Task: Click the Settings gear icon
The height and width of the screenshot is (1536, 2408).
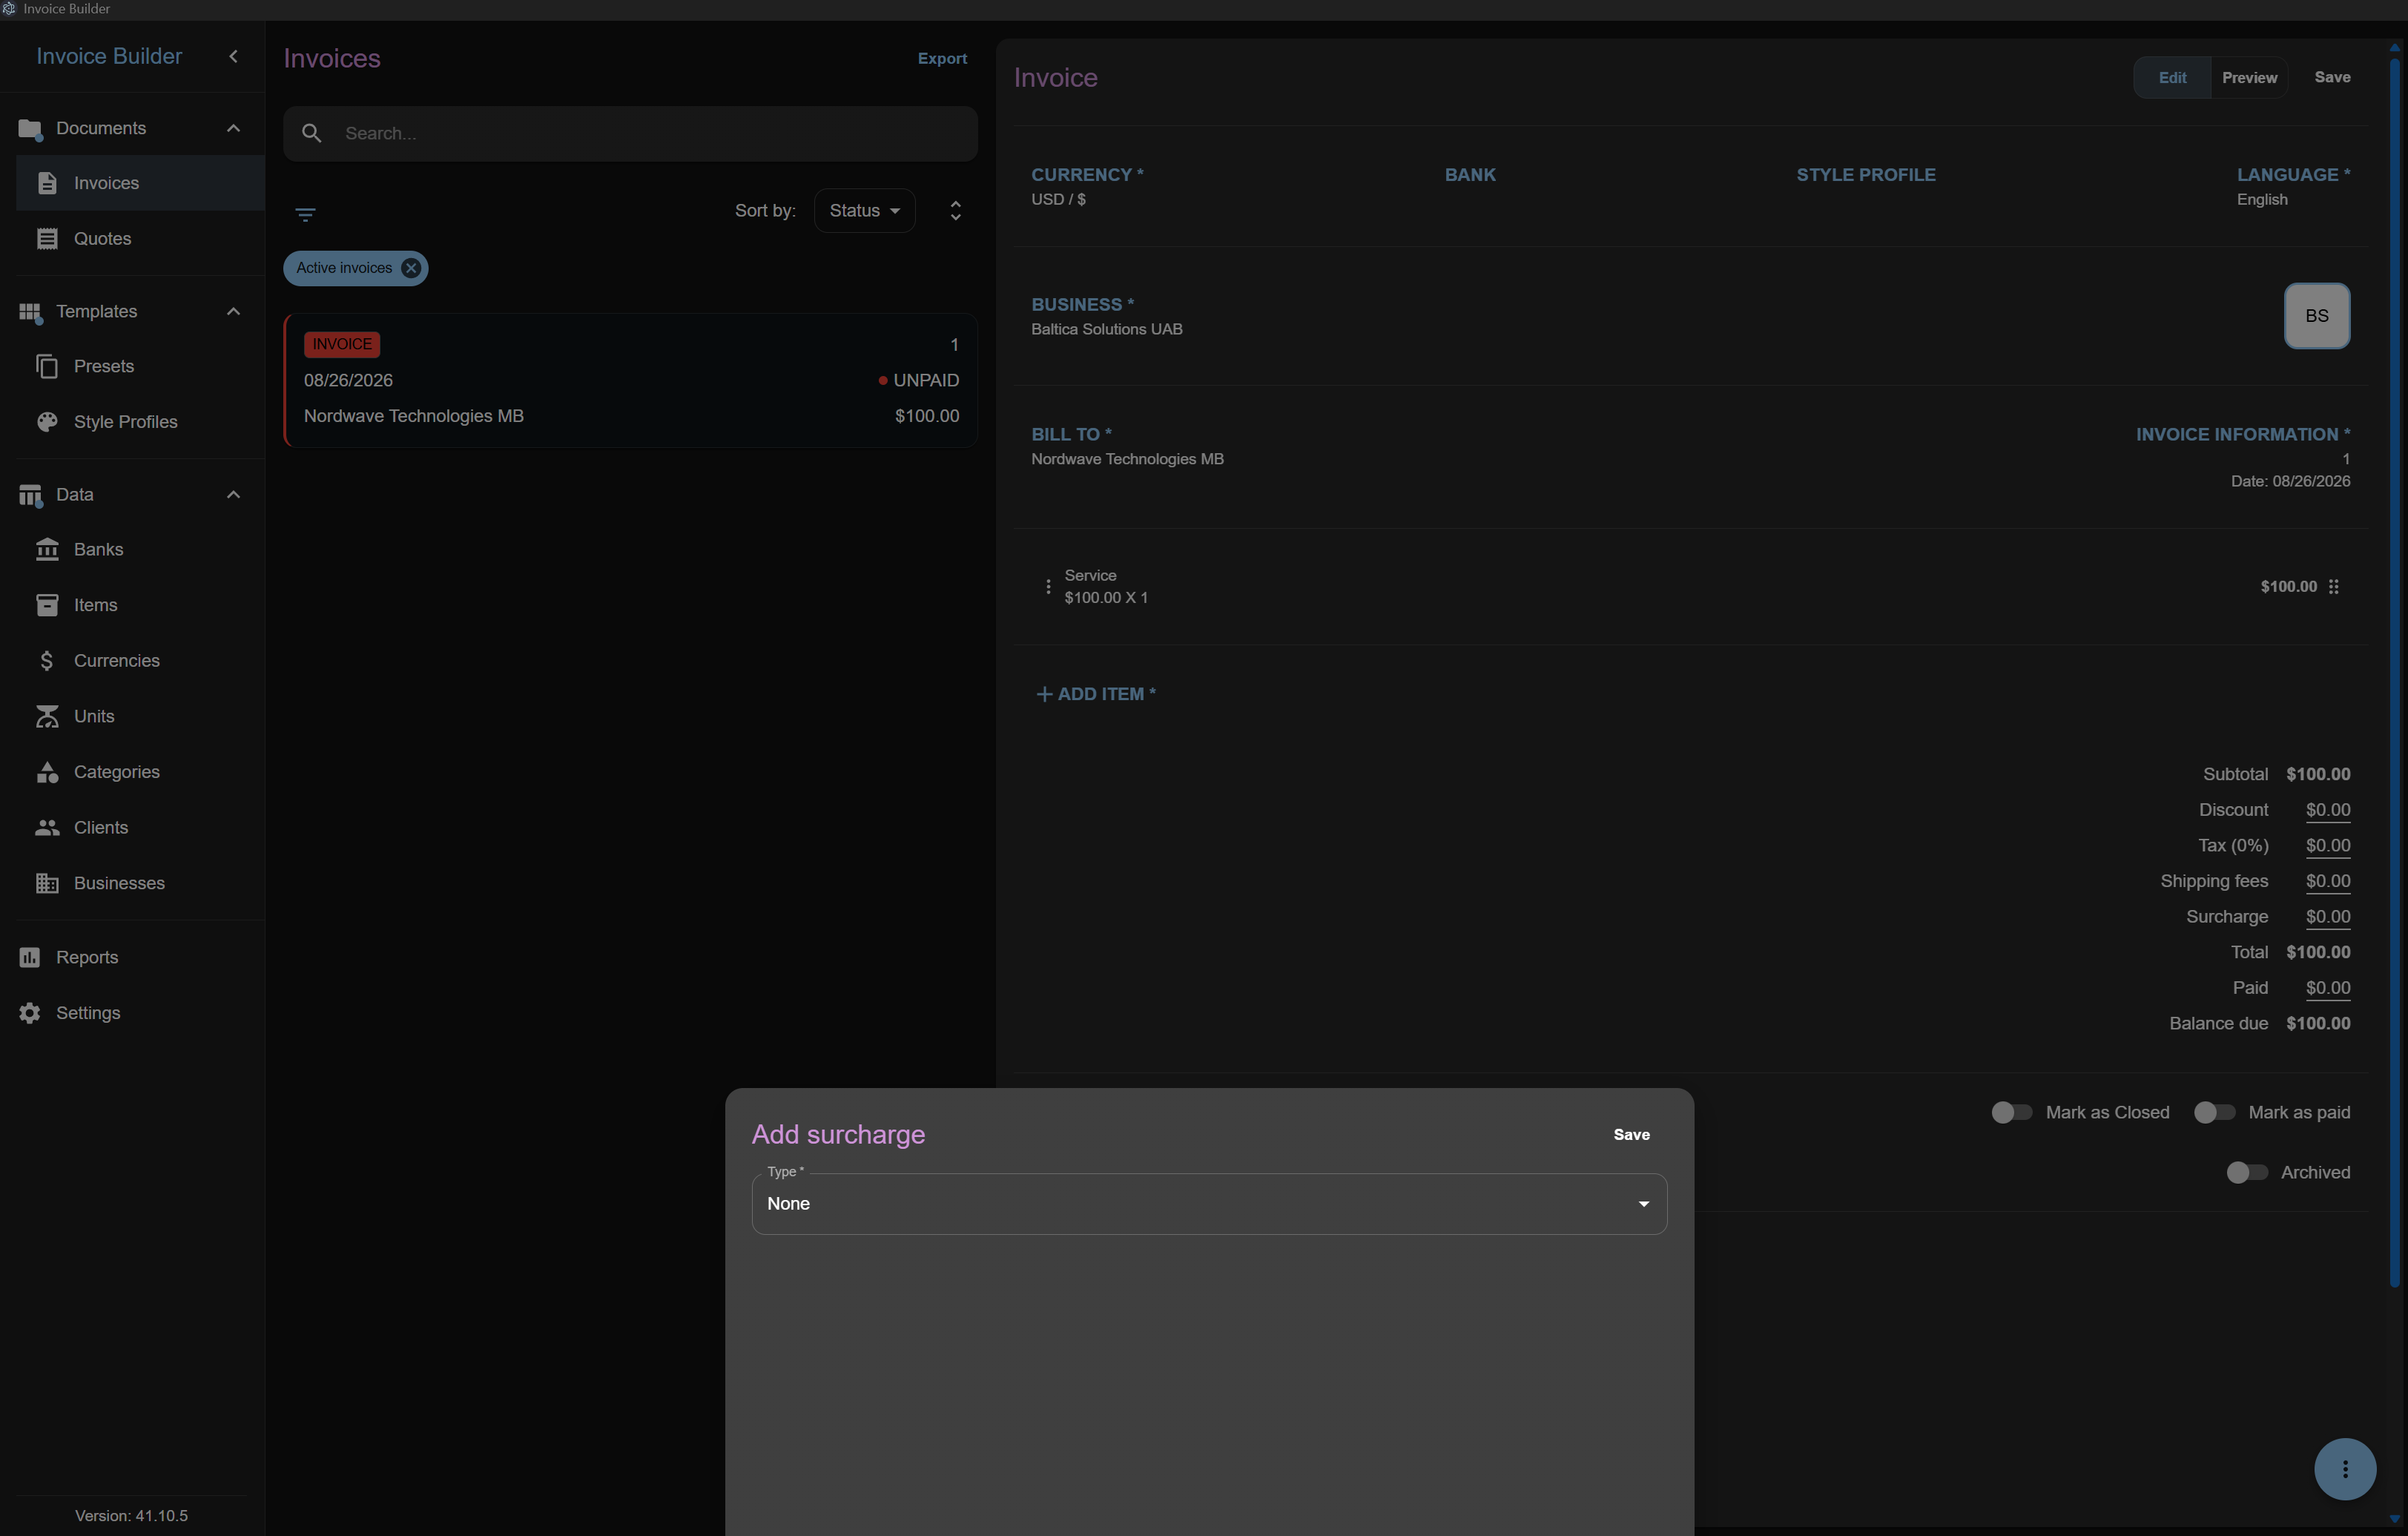Action: [x=30, y=1013]
